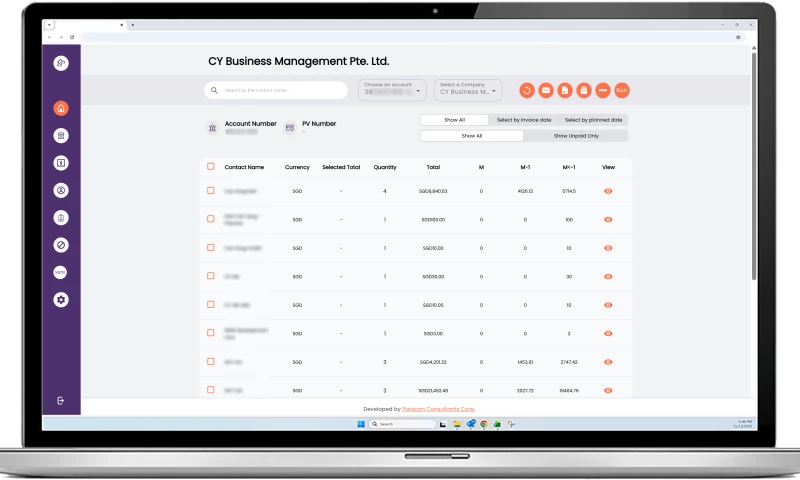Open the Xero integration sidebar icon
This screenshot has height=480, width=800.
pyautogui.click(x=61, y=272)
